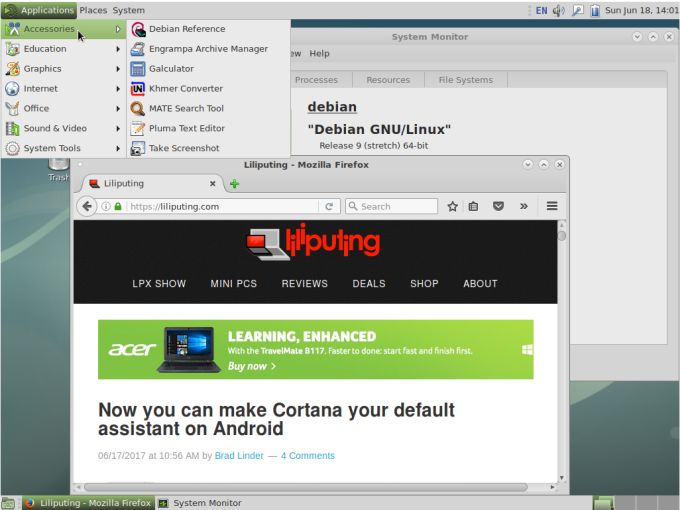Click the workspace switcher on bottom panel
The height and width of the screenshot is (510, 680).
click(636, 503)
